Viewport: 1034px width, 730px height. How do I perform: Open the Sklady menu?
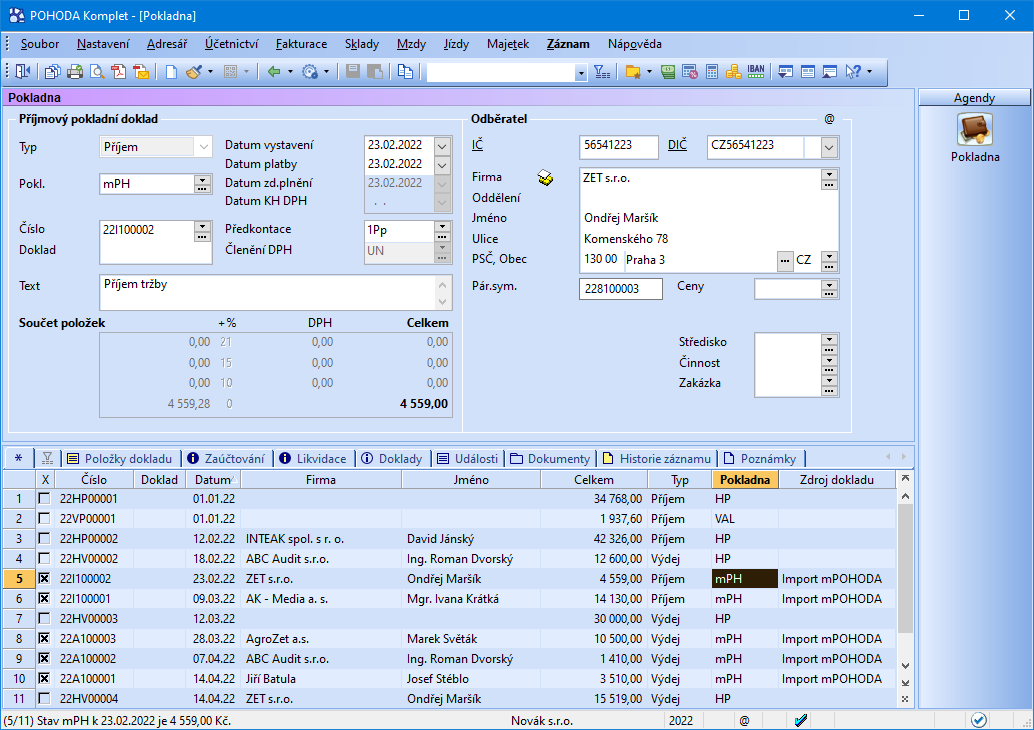click(x=362, y=44)
